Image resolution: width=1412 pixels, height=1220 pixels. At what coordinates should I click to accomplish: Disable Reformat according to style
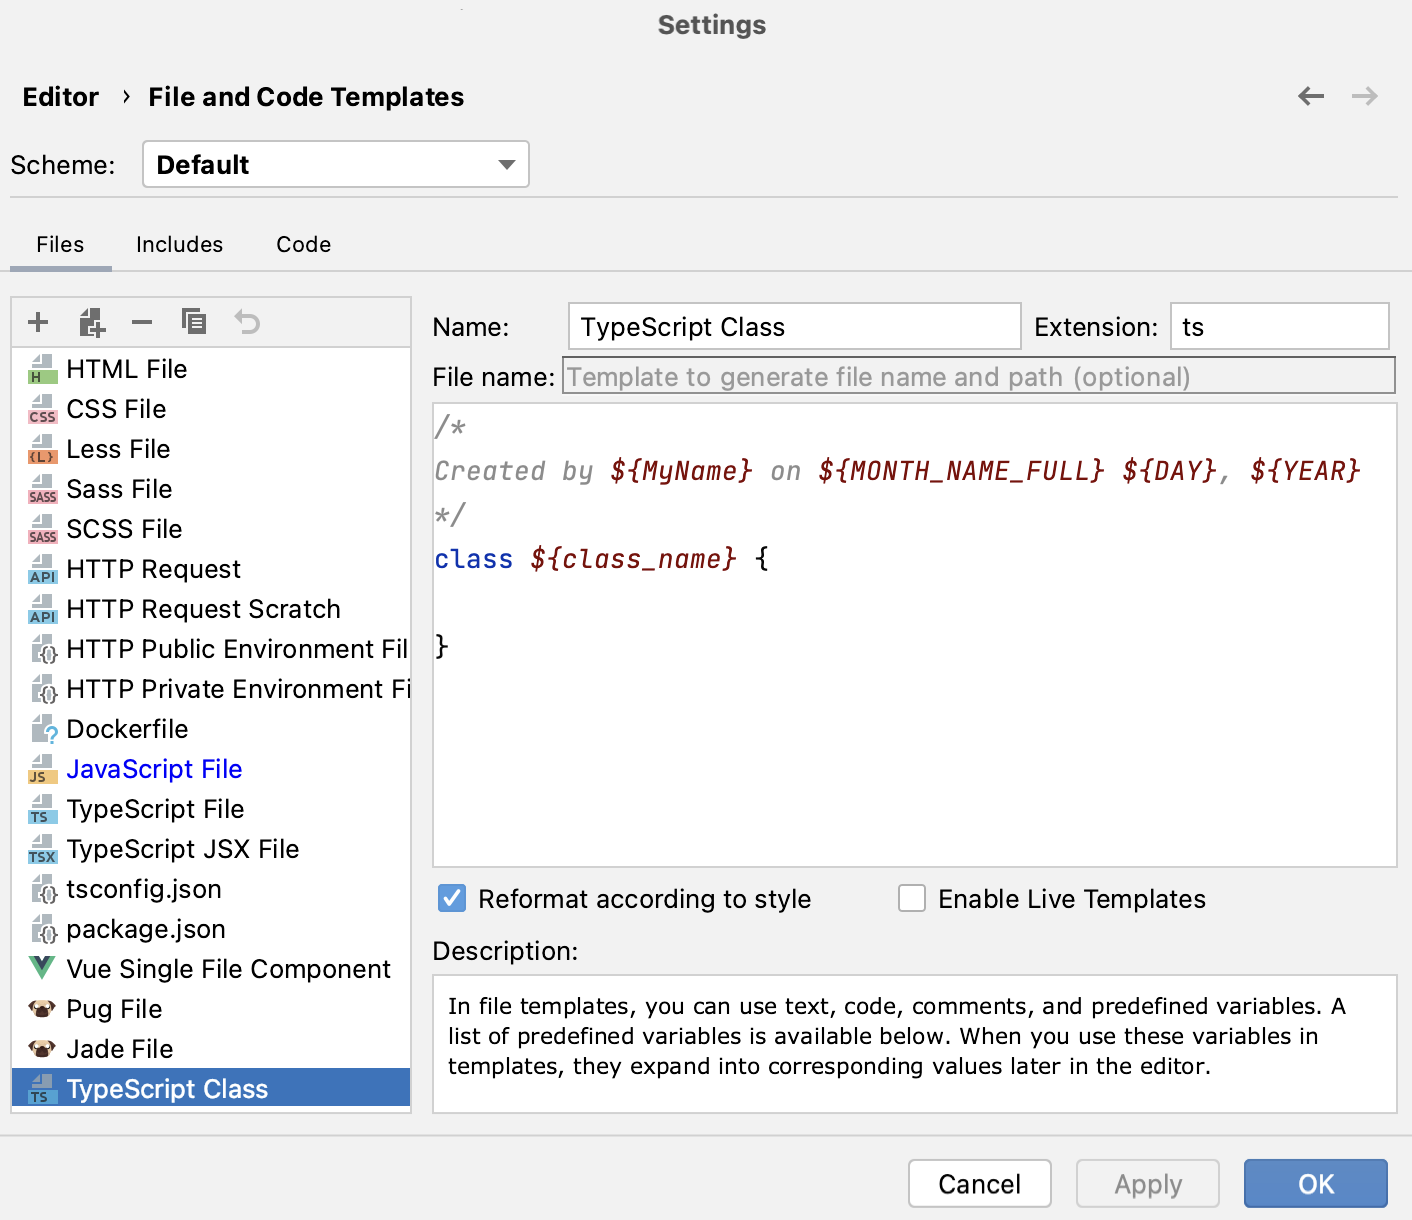(451, 898)
